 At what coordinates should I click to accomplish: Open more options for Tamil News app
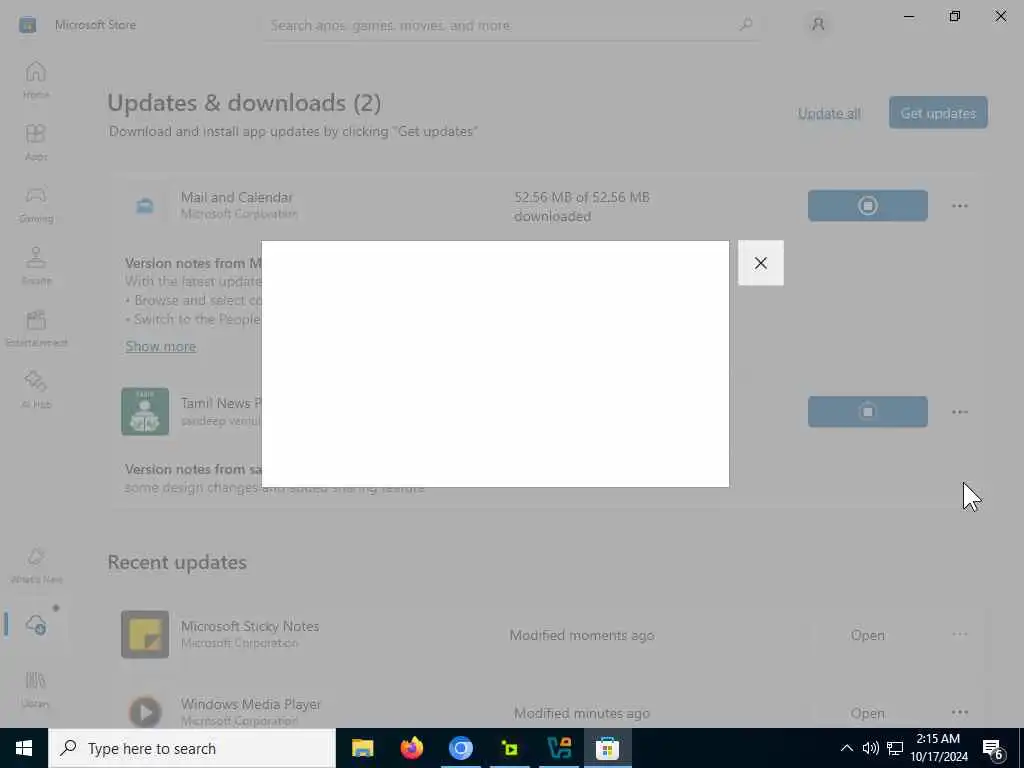(x=959, y=411)
